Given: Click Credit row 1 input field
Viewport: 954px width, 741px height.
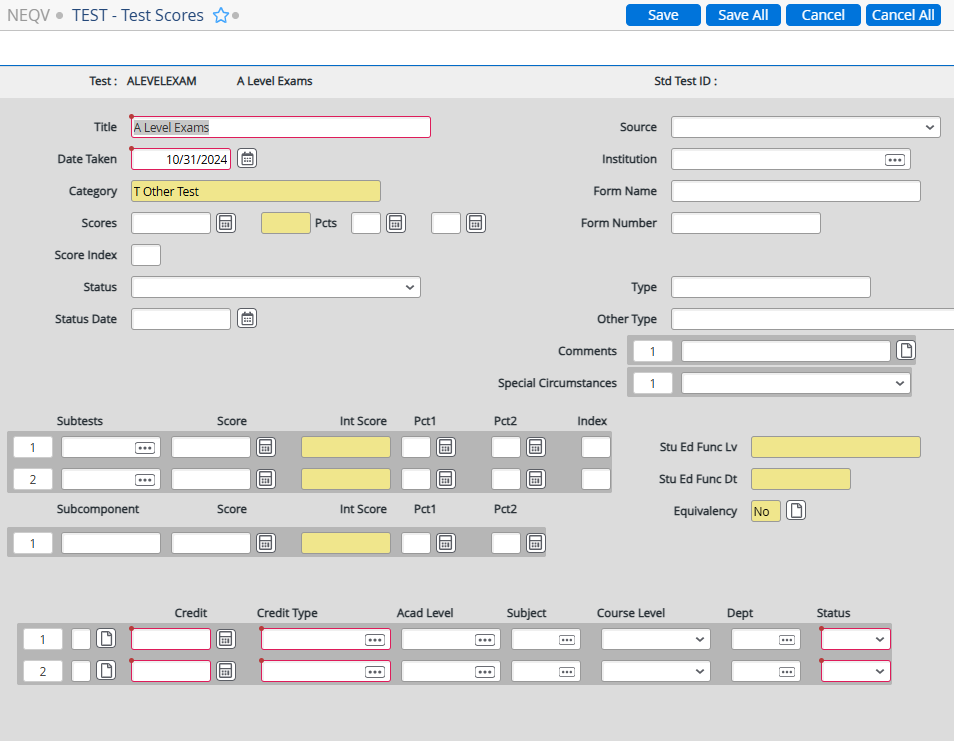Looking at the screenshot, I should click(x=171, y=639).
